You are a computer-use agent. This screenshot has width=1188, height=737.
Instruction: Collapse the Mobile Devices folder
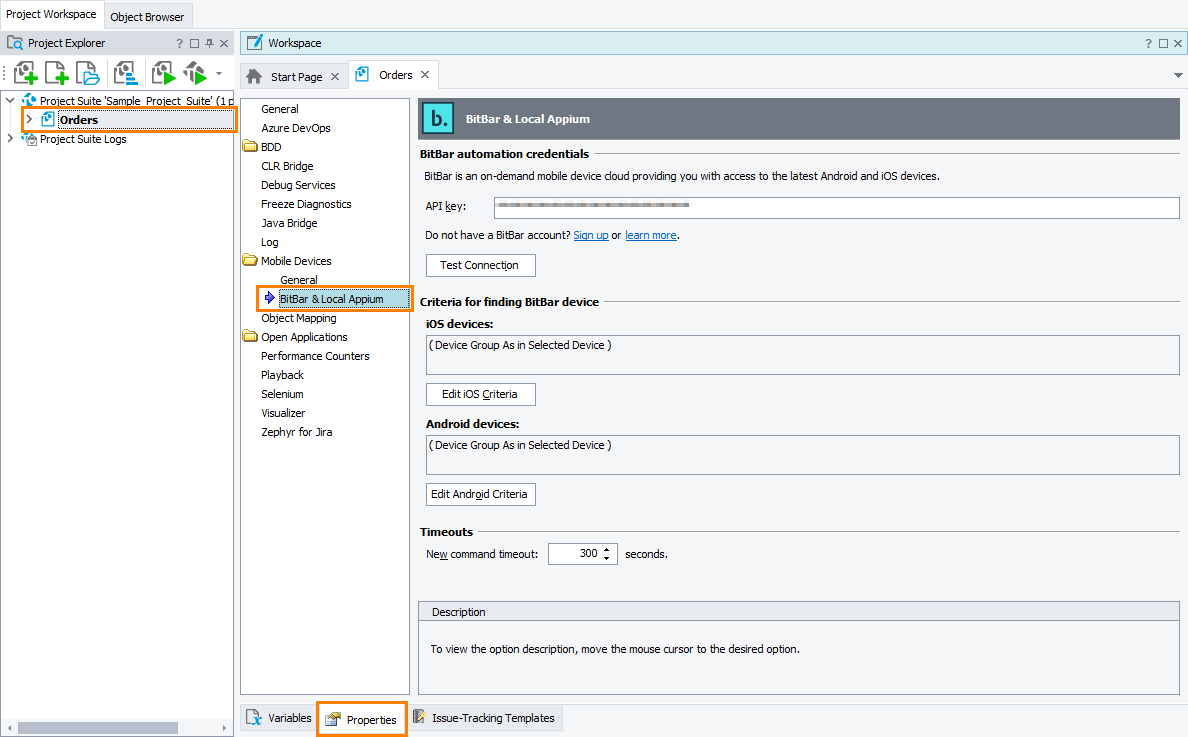pos(250,260)
